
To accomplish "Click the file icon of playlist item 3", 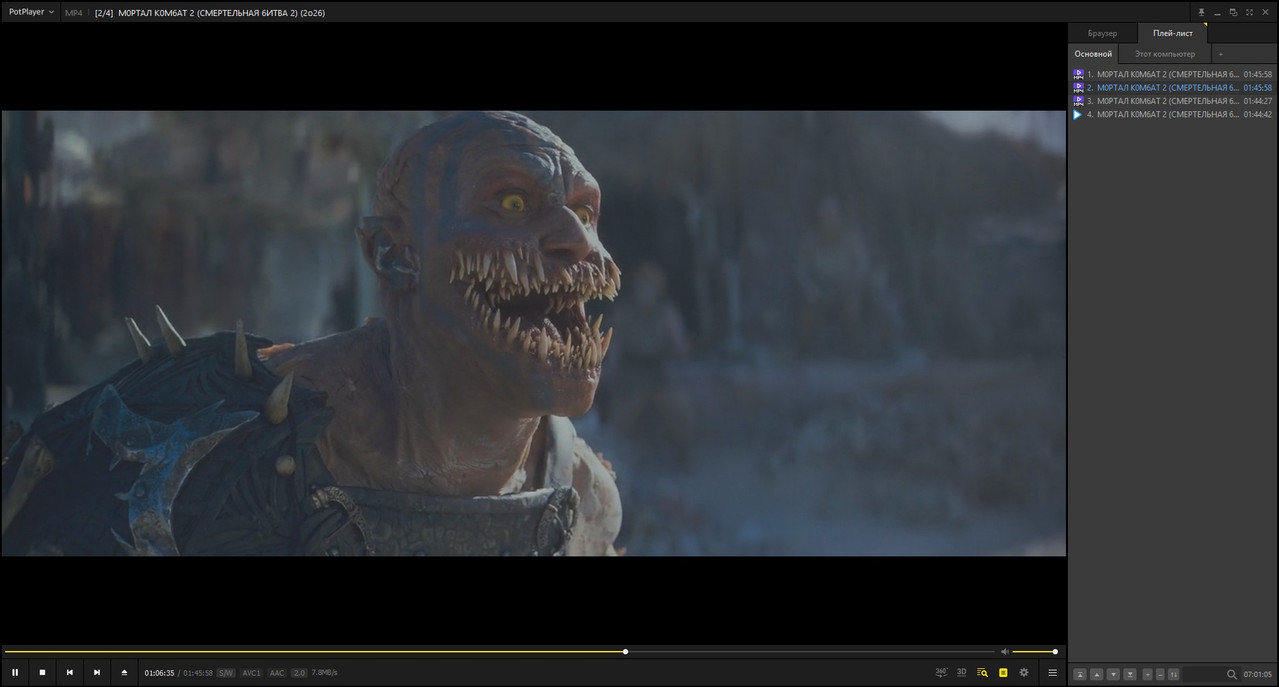I will coord(1078,101).
